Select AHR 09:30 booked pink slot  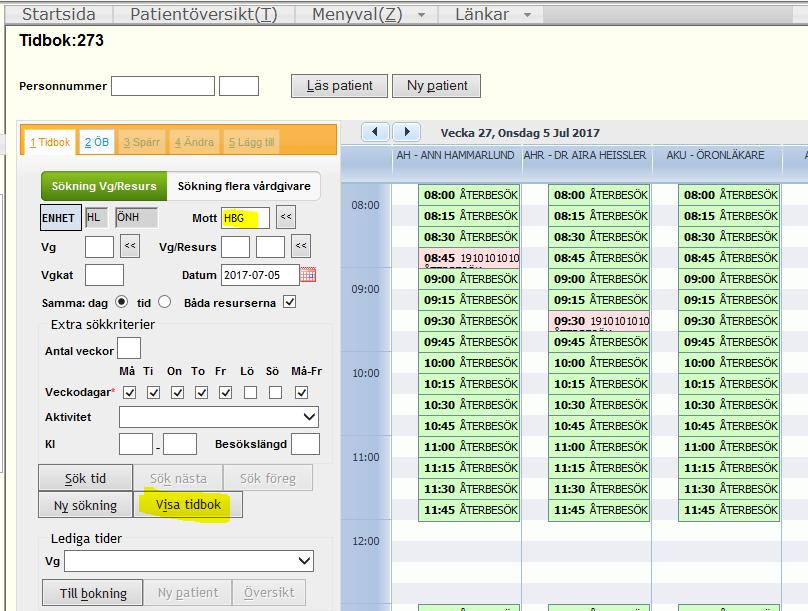599,320
